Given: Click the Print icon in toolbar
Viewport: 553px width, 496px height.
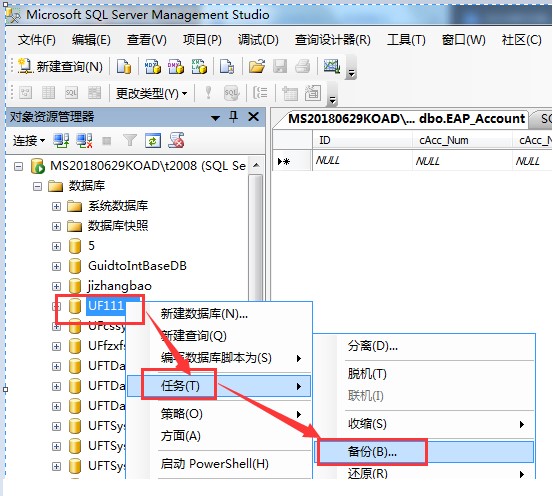Looking at the screenshot, I should click(303, 66).
